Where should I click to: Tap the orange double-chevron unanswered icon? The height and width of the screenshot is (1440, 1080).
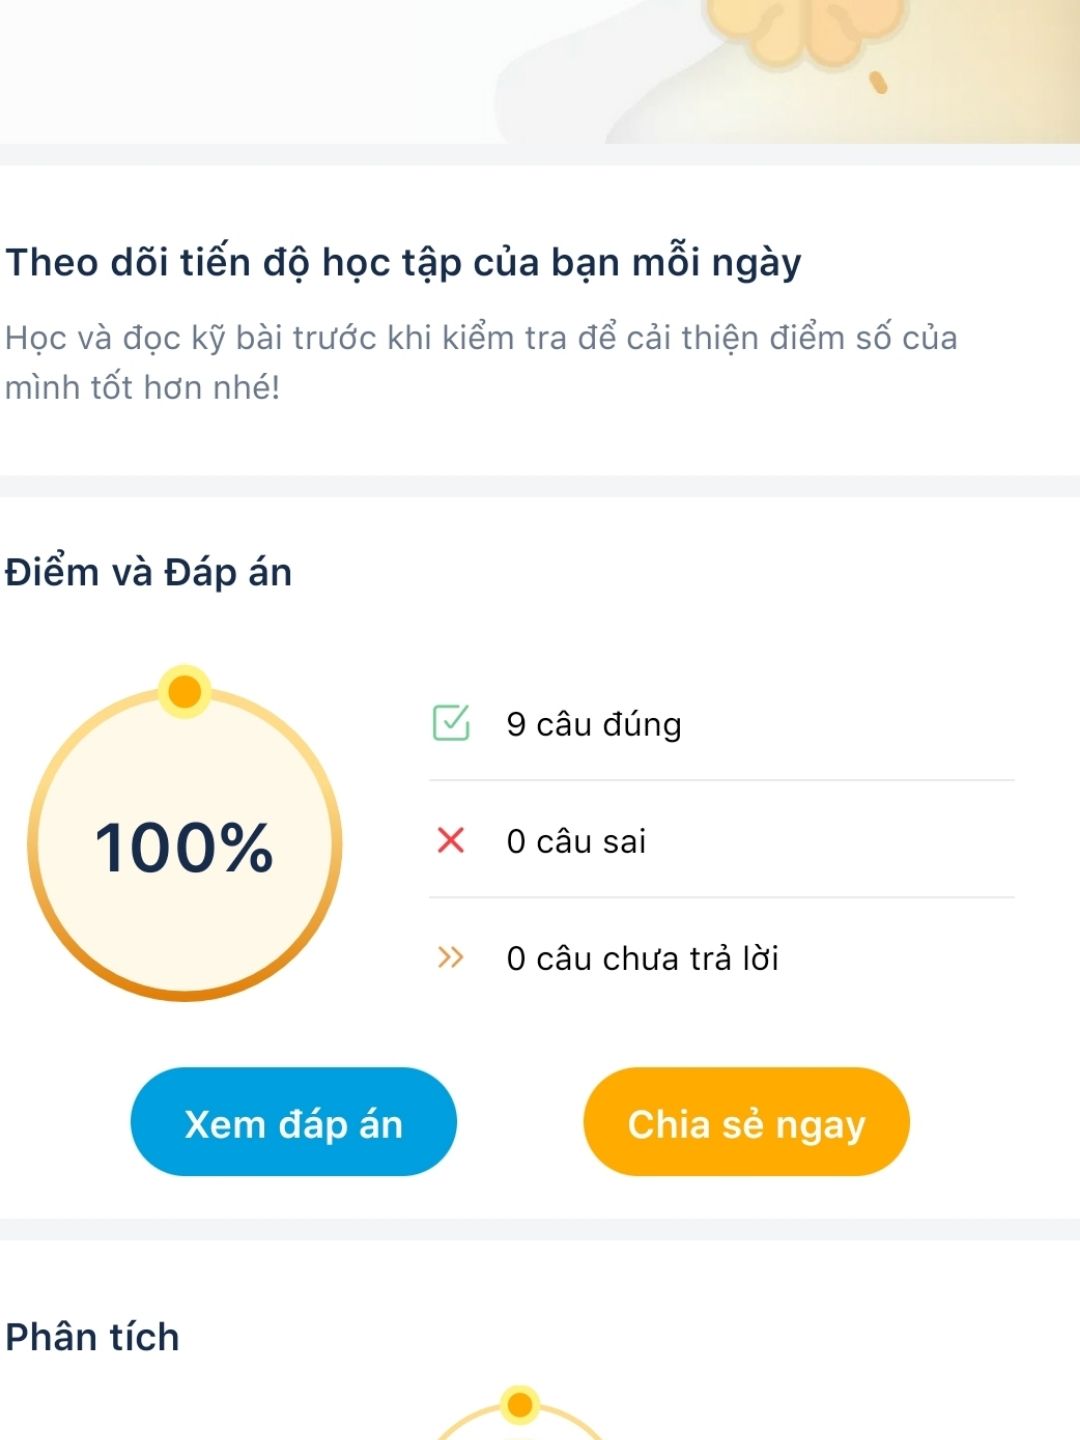[x=451, y=957]
